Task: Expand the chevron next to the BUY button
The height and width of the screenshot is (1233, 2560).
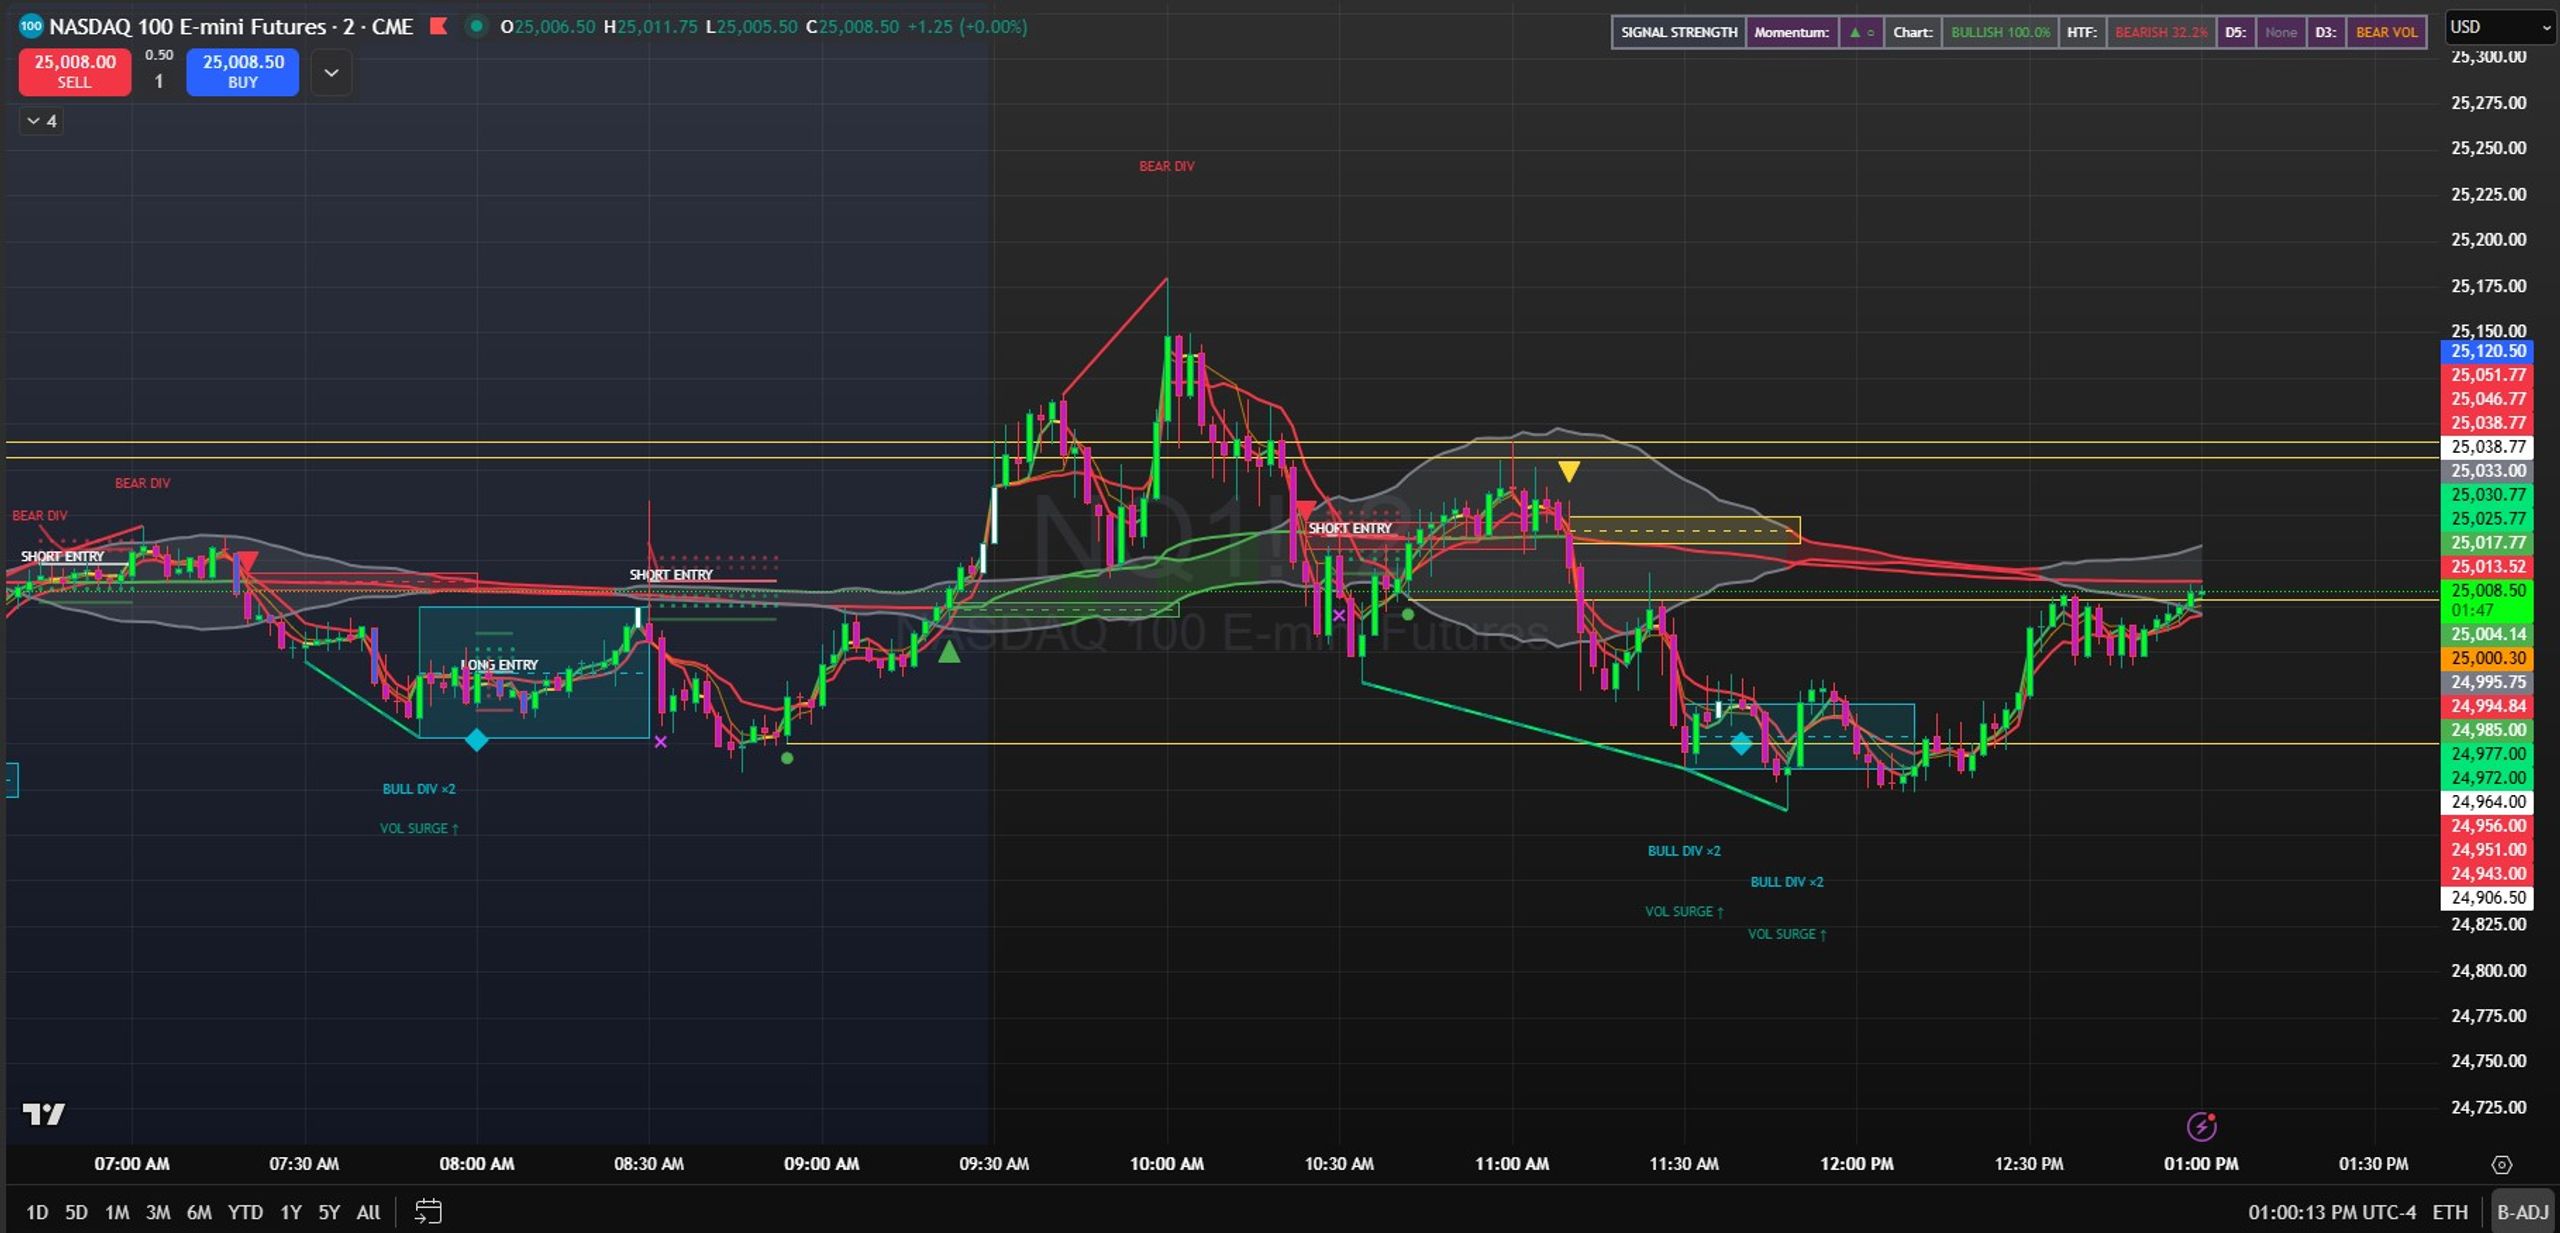Action: (x=331, y=73)
